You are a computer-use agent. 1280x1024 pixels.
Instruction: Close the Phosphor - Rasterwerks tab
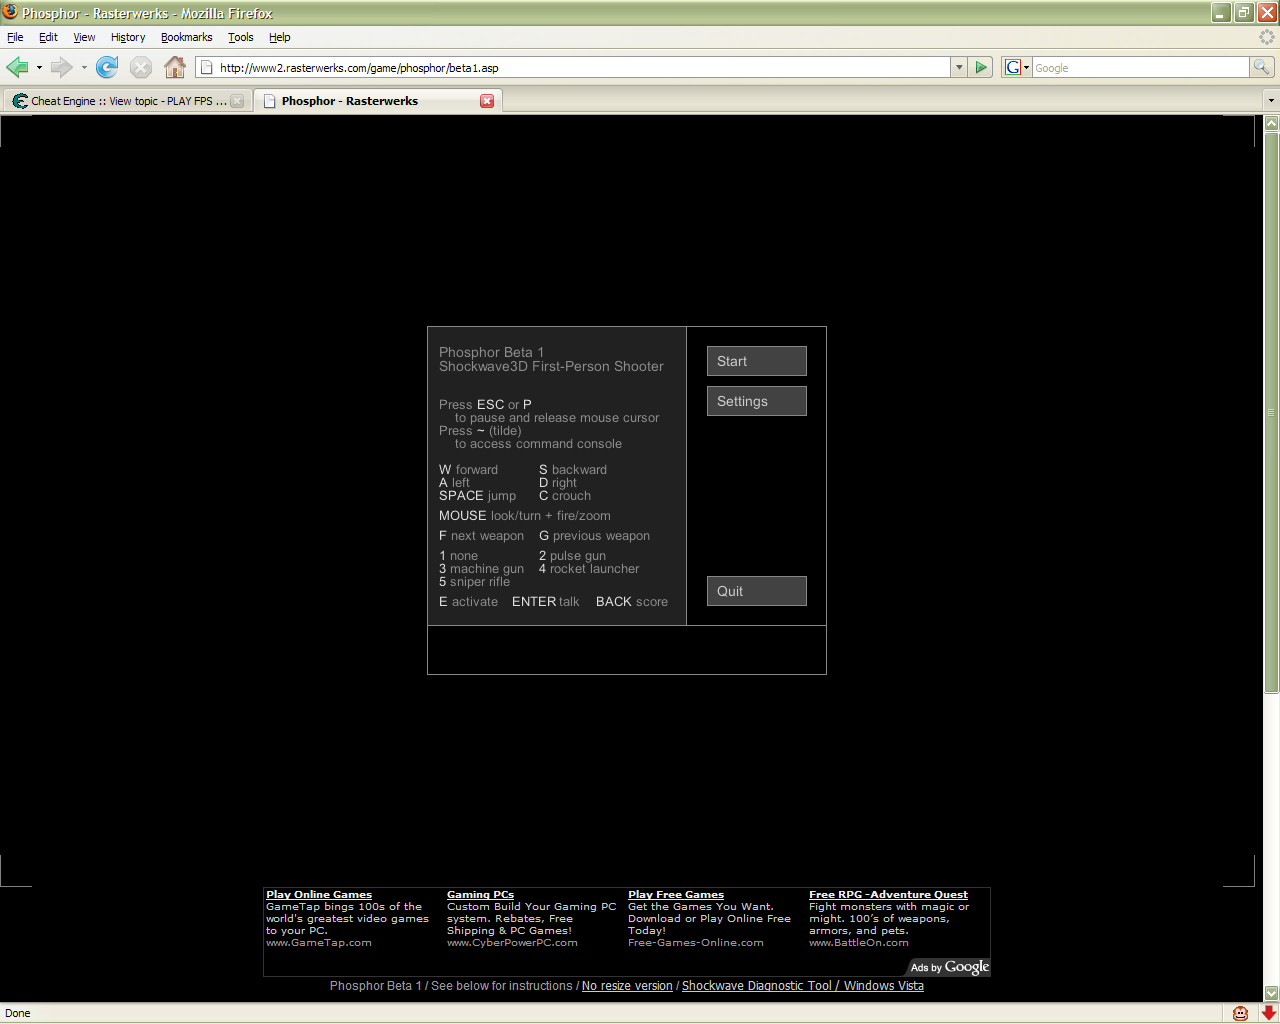pyautogui.click(x=487, y=101)
